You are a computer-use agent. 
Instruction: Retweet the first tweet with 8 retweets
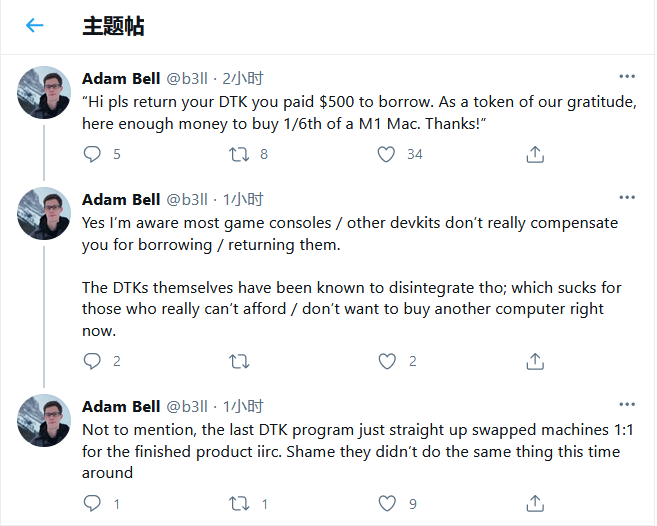click(239, 154)
